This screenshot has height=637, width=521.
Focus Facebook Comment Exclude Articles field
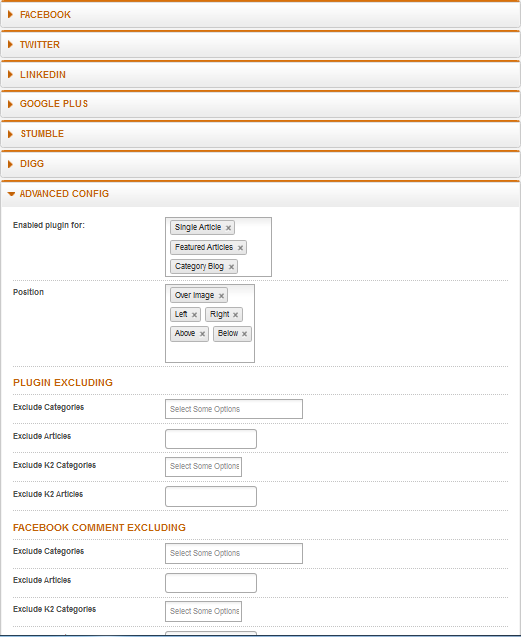[211, 583]
